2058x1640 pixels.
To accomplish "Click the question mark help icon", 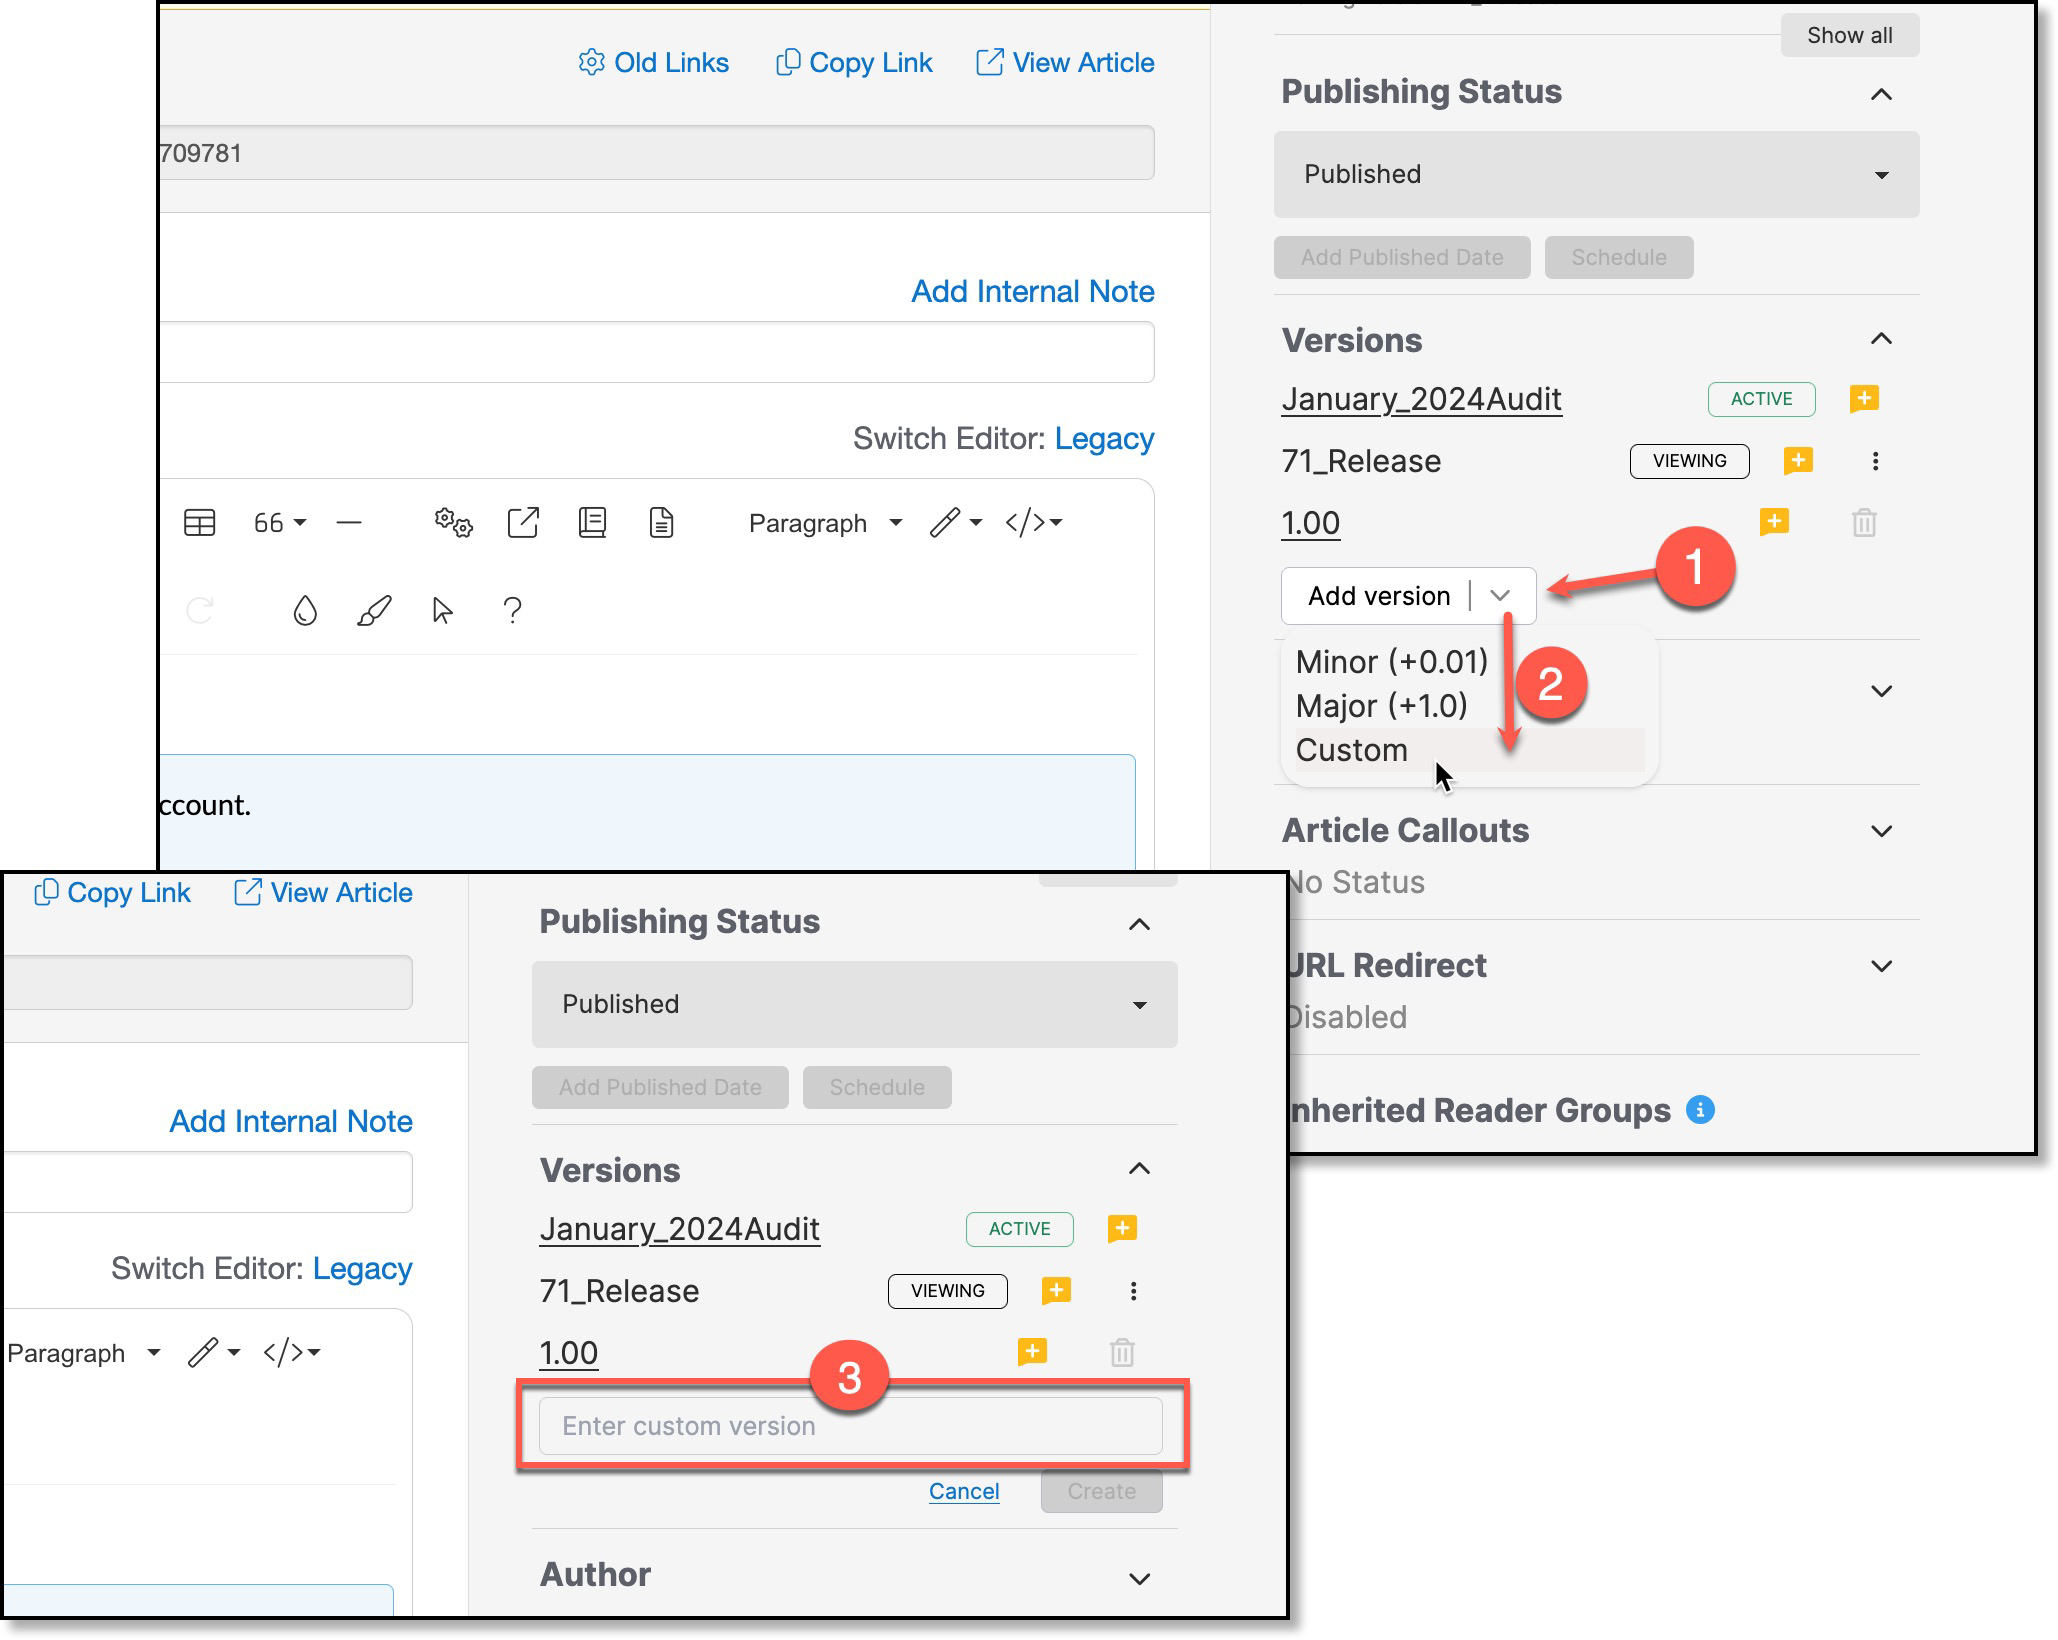I will (512, 610).
